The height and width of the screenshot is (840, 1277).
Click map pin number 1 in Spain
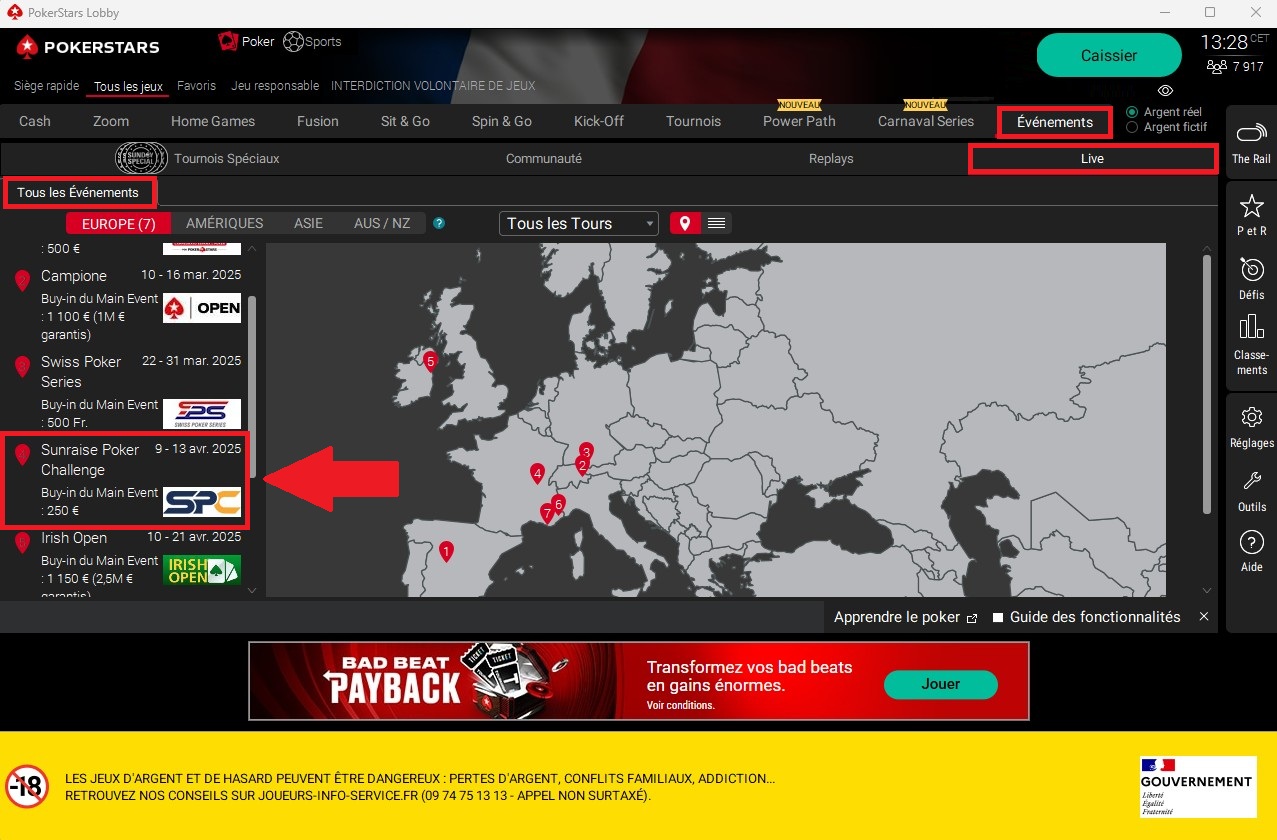446,551
